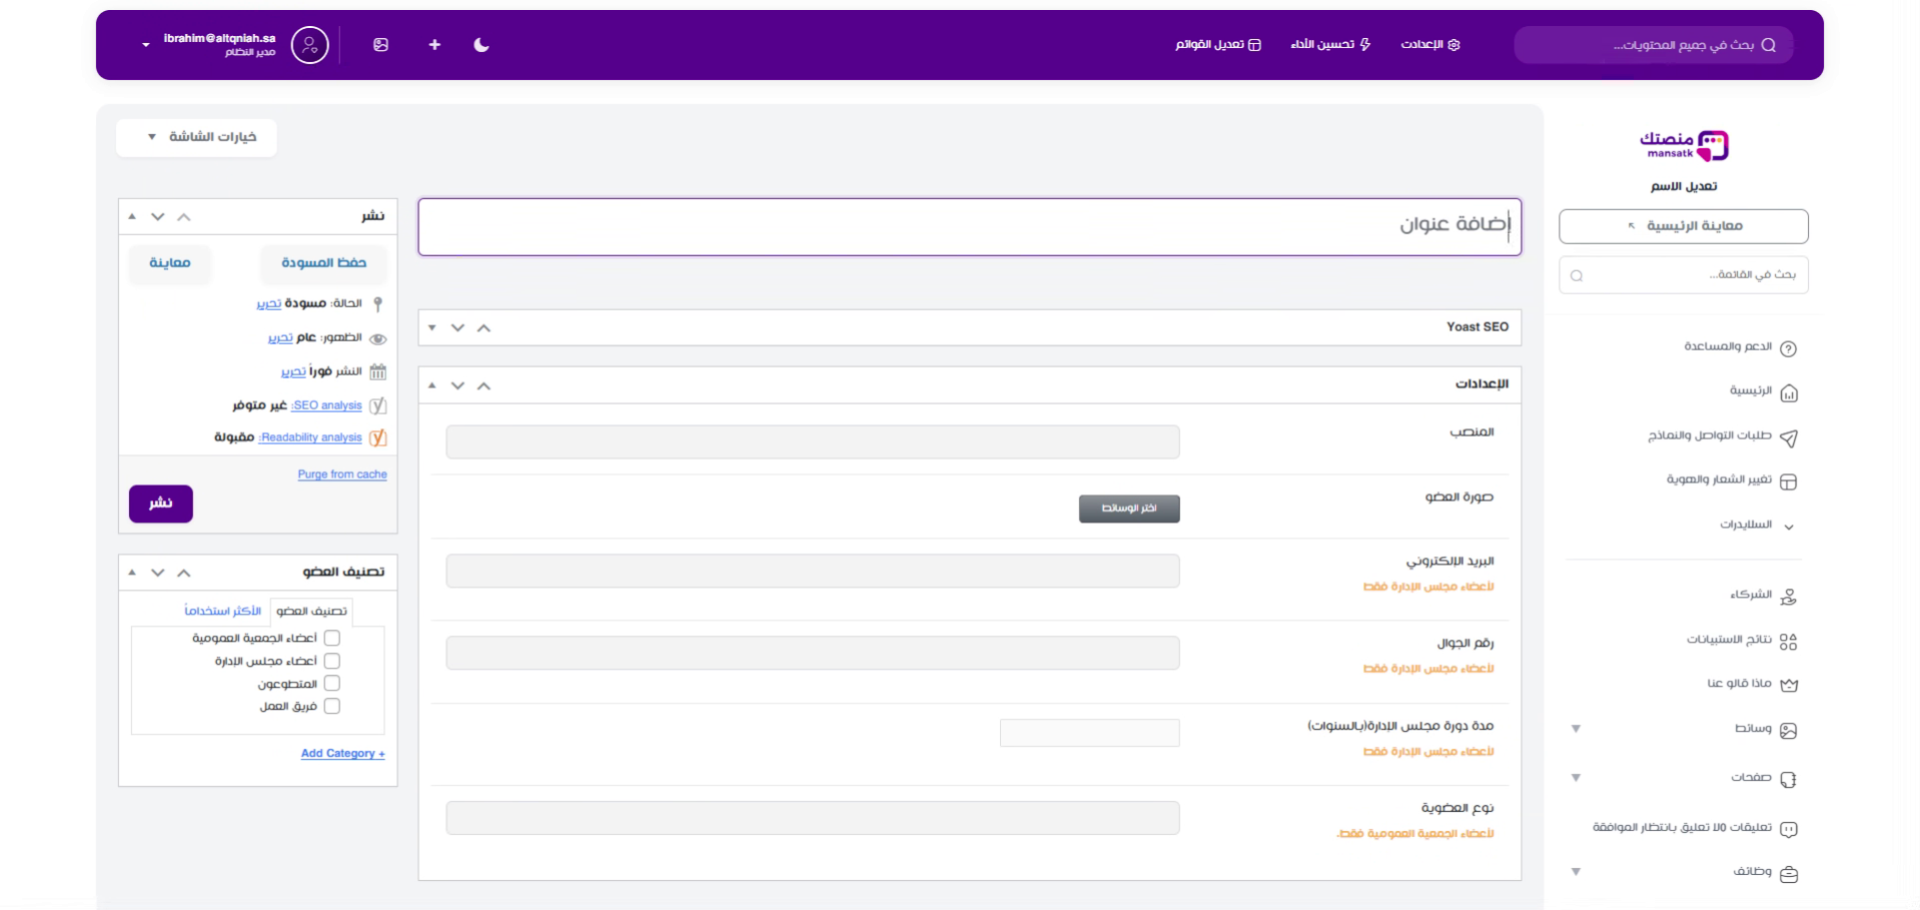This screenshot has width=1920, height=910.
Task: Open الشركاء partners in sidebar
Action: point(1788,596)
